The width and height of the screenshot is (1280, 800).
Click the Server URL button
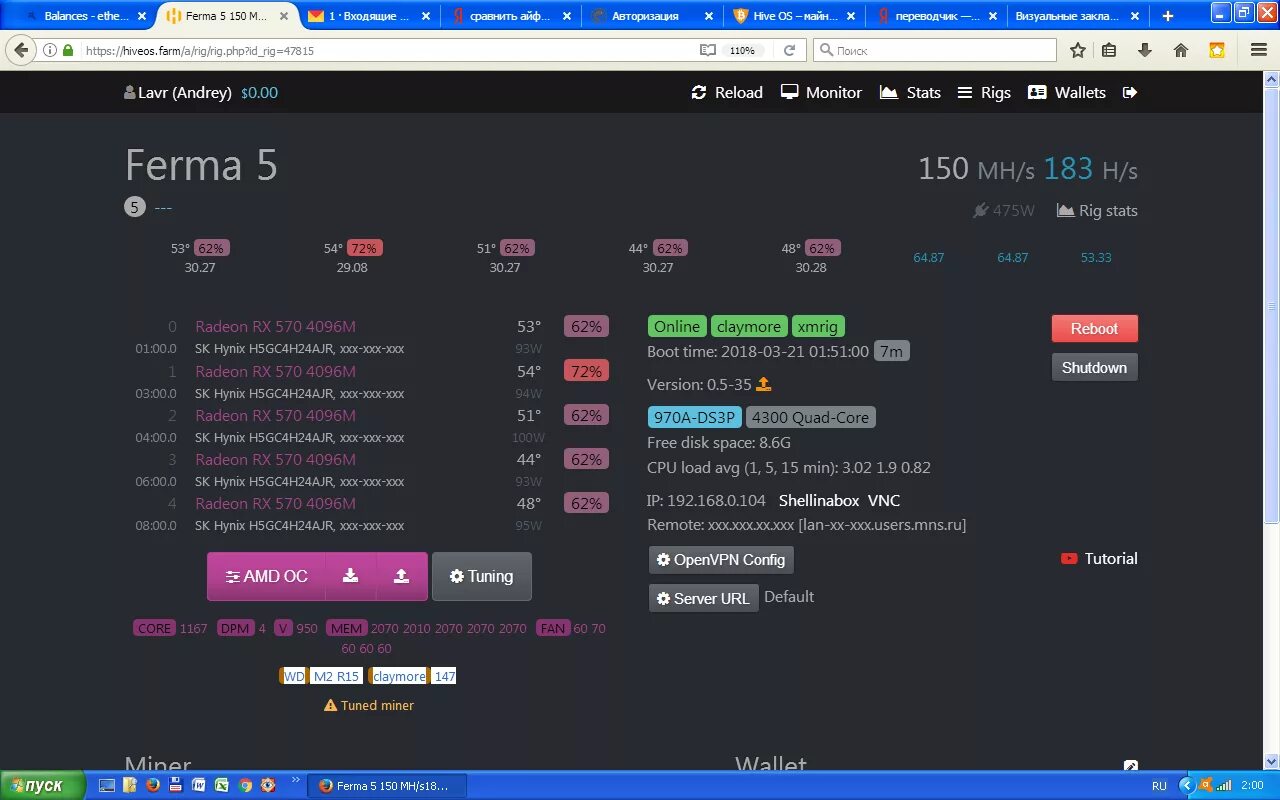pos(703,598)
